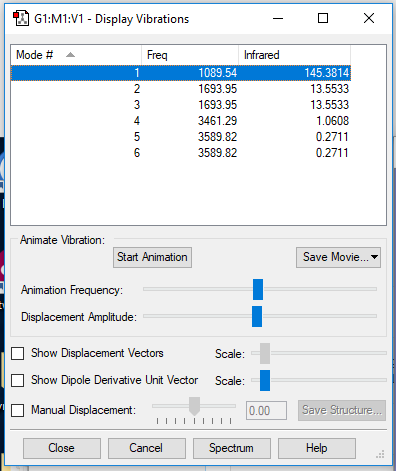
Task: Click the Dipole Derivative Scale slider handle
Action: tap(265, 380)
